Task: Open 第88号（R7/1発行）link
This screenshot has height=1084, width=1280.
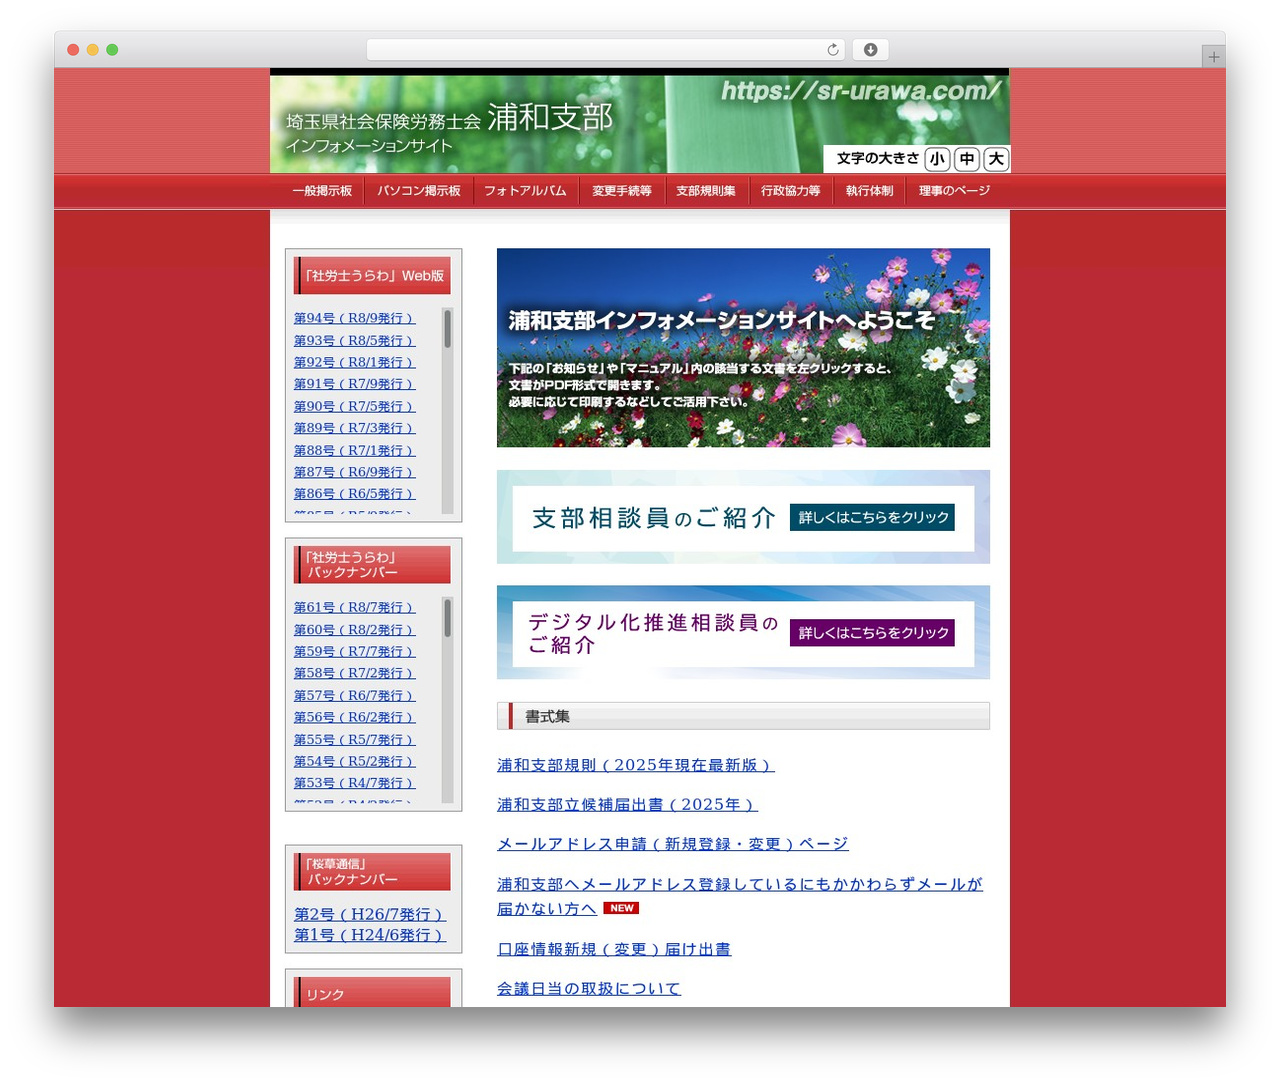Action: coord(354,451)
